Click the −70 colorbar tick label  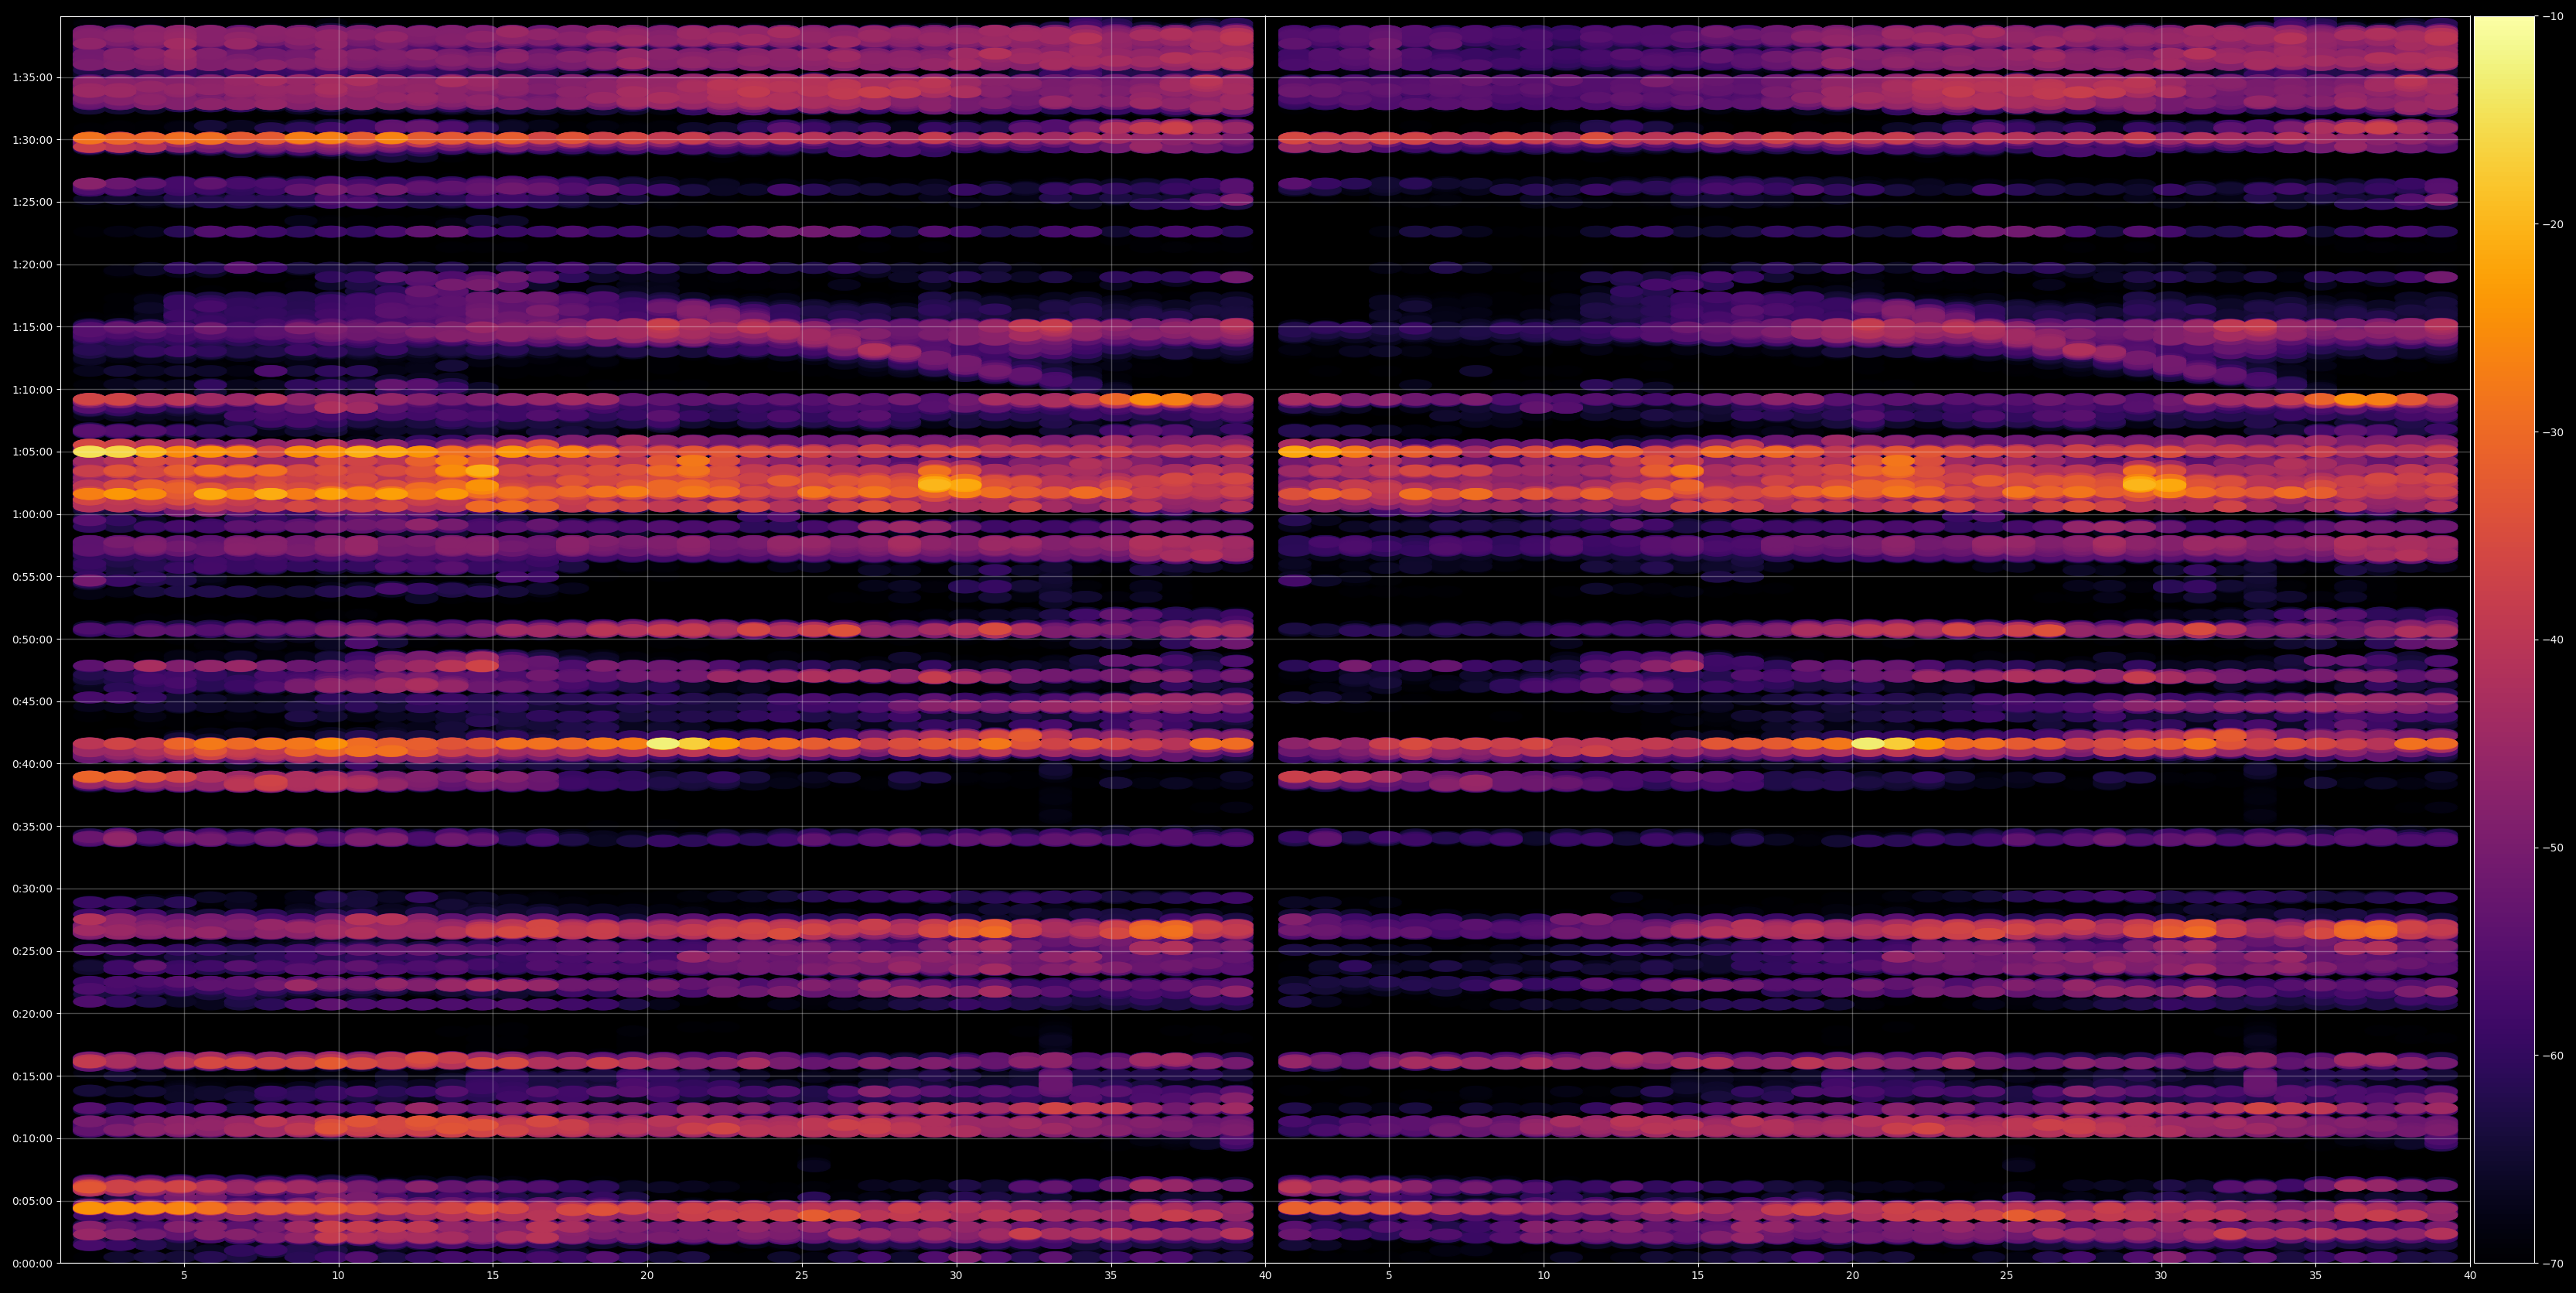[2553, 1264]
